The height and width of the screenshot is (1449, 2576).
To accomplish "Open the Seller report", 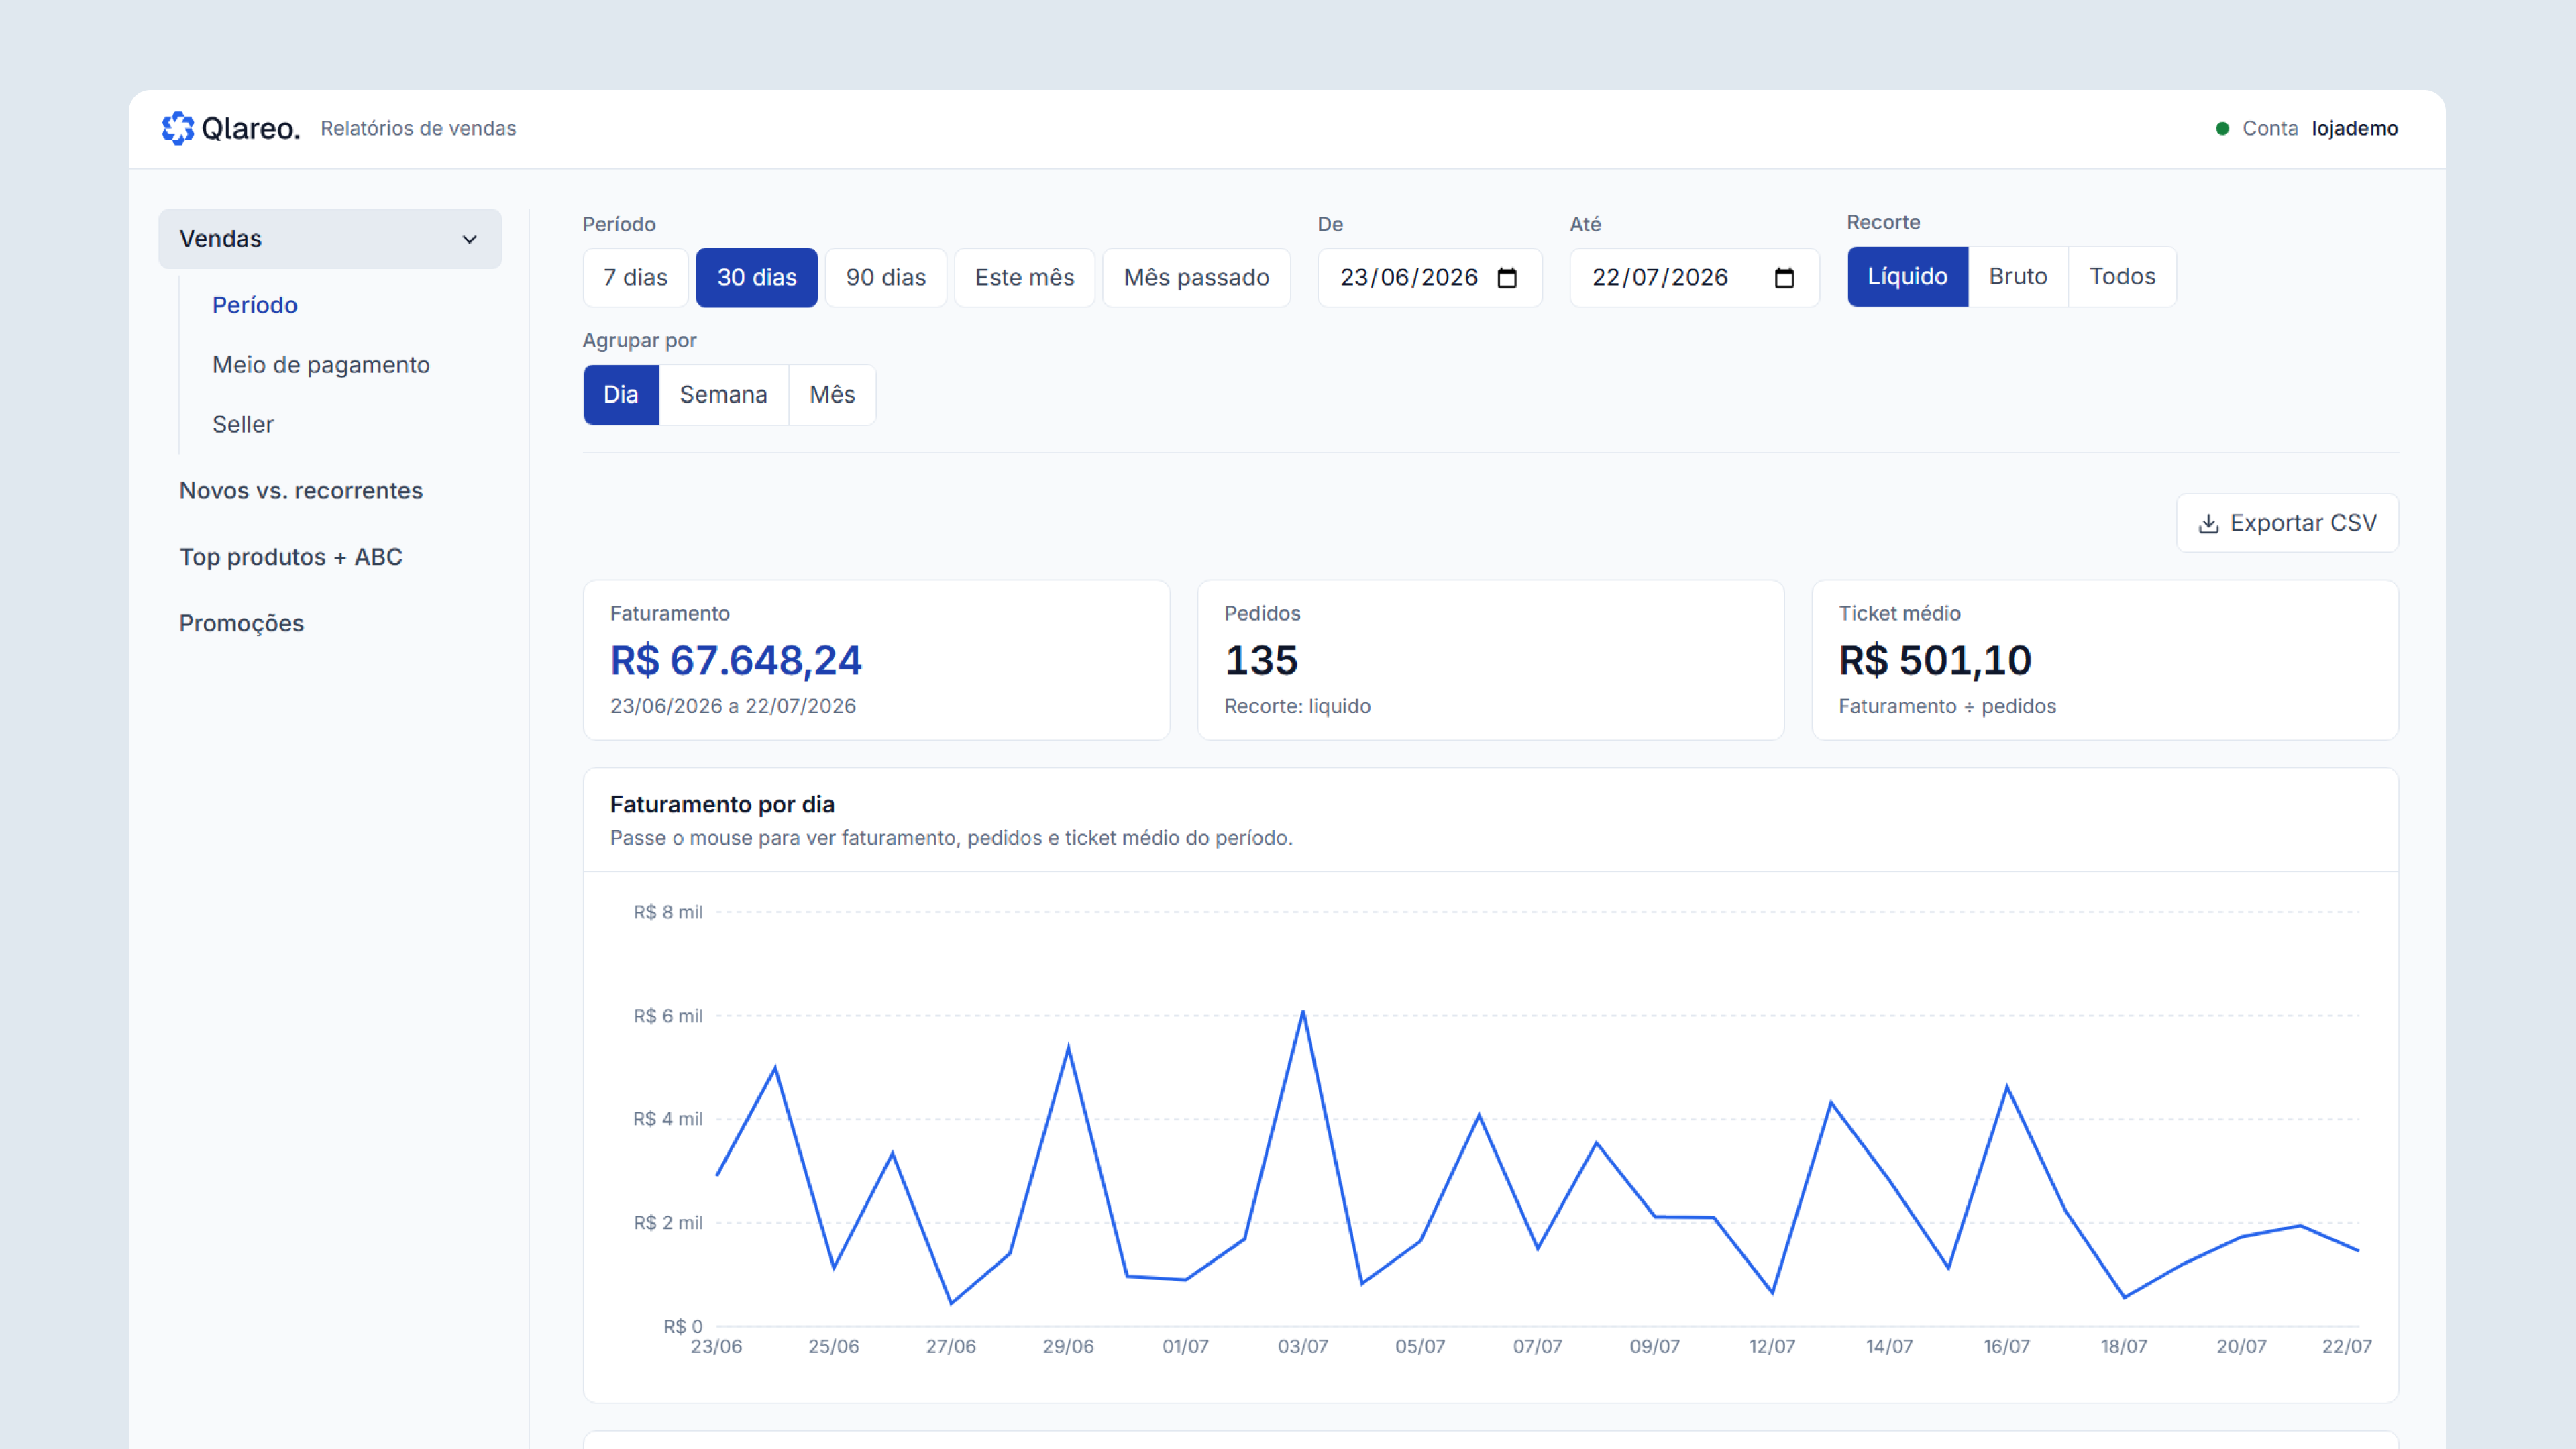I will point(243,425).
